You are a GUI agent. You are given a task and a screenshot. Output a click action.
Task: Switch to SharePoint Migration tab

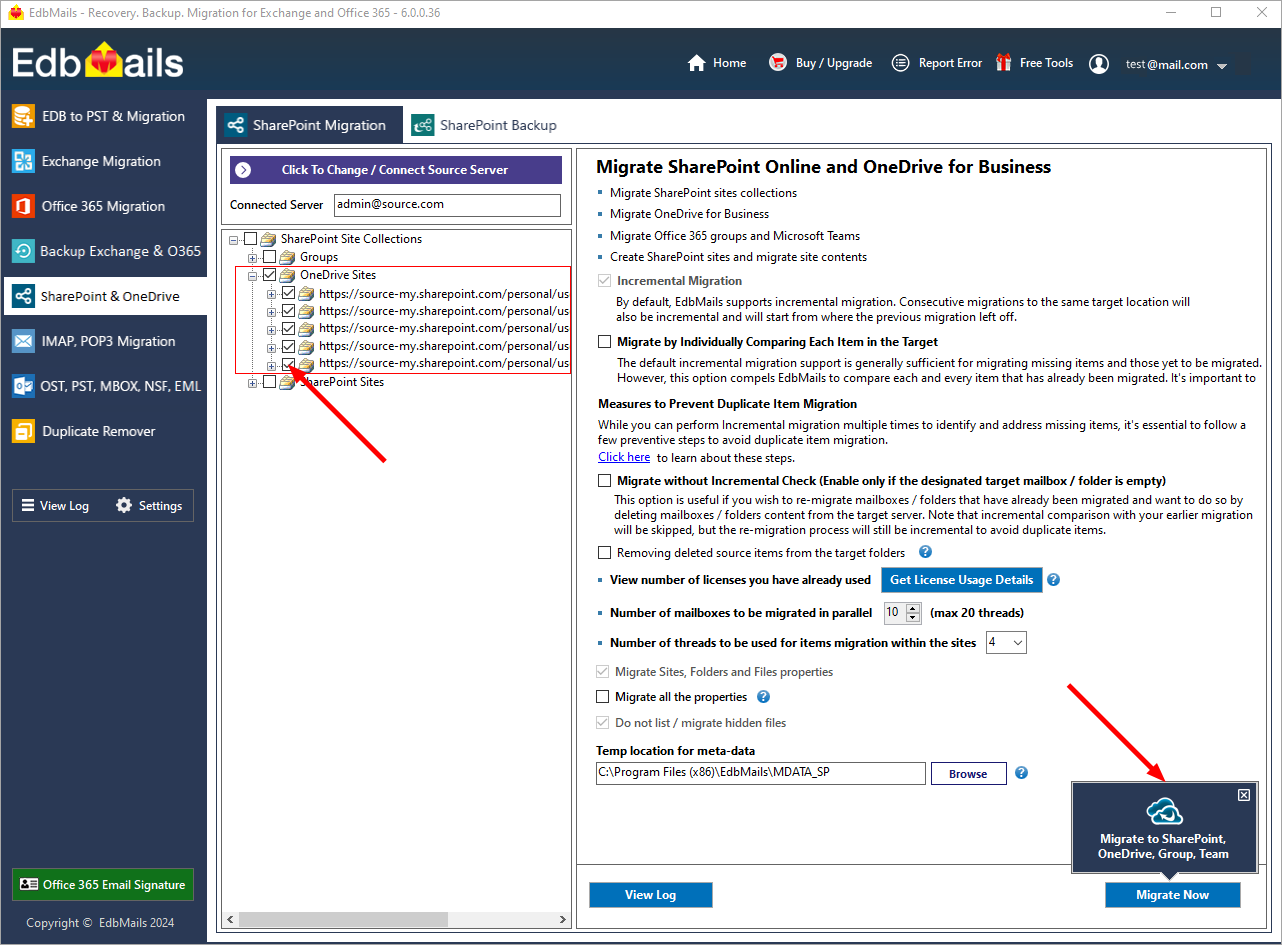coord(309,125)
